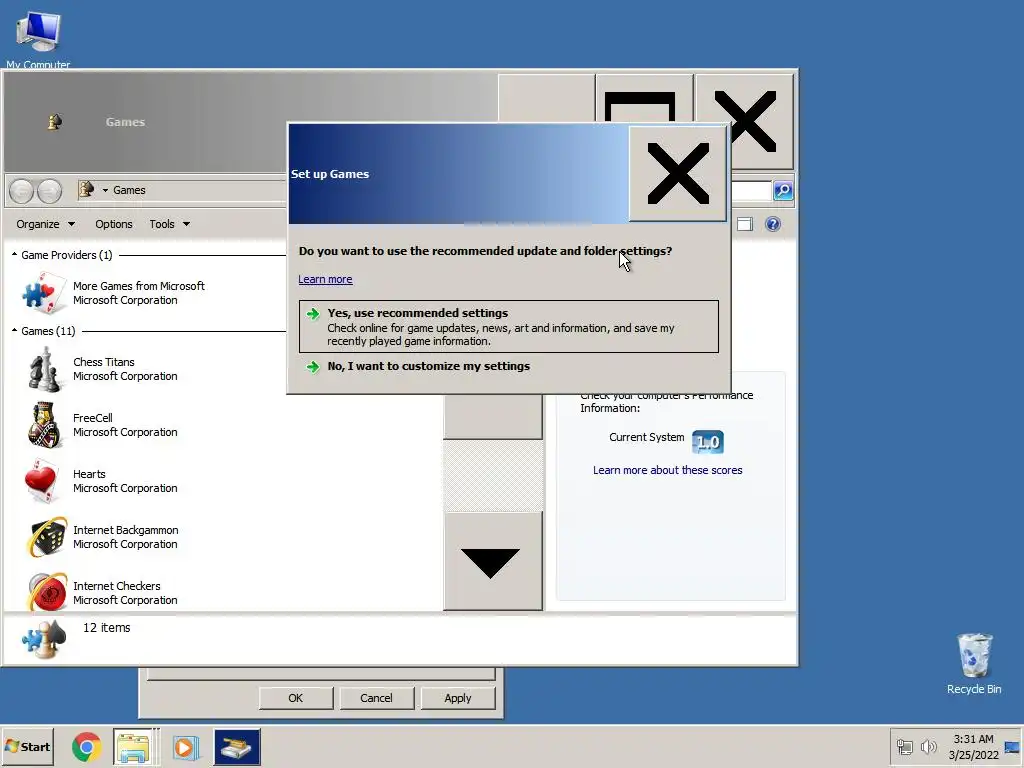Click the taskbar clock showing 3:31 AM

973,739
